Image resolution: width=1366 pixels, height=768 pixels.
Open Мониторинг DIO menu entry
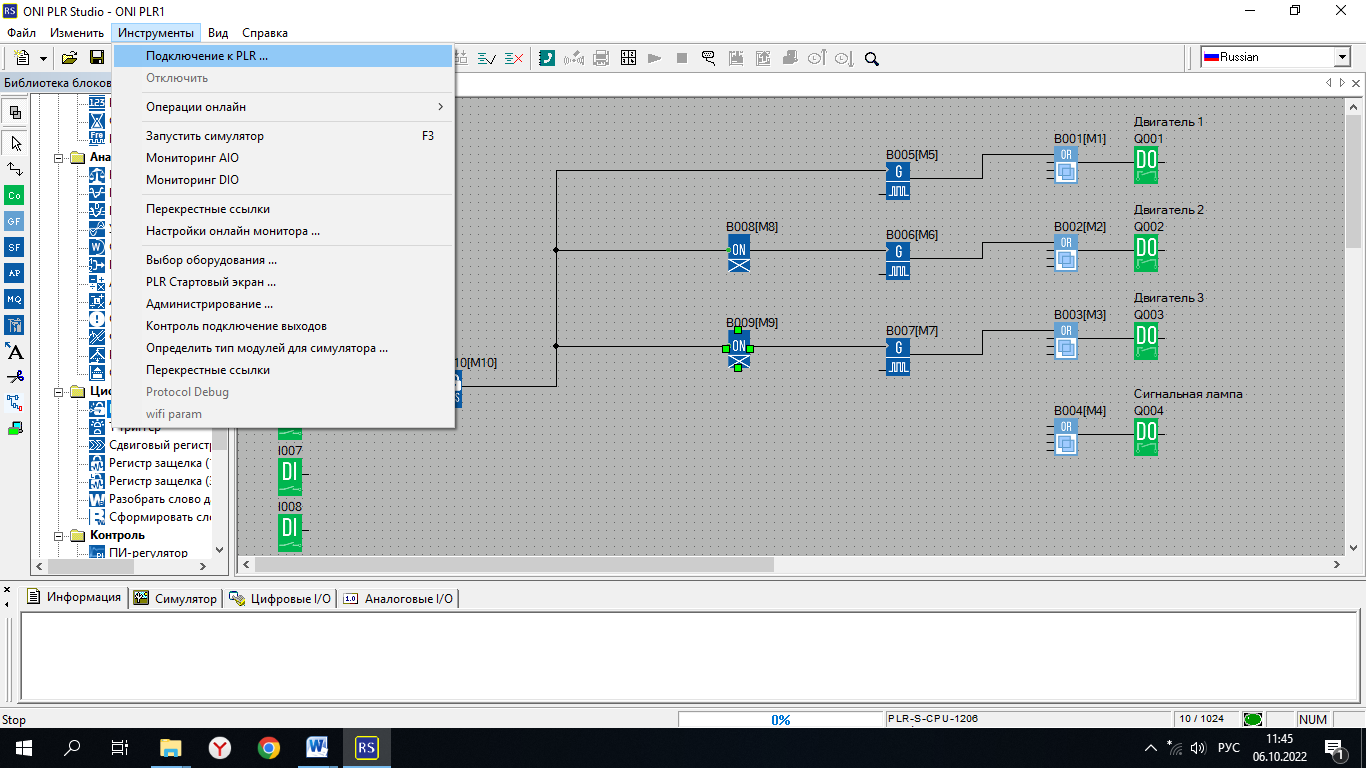[283, 180]
